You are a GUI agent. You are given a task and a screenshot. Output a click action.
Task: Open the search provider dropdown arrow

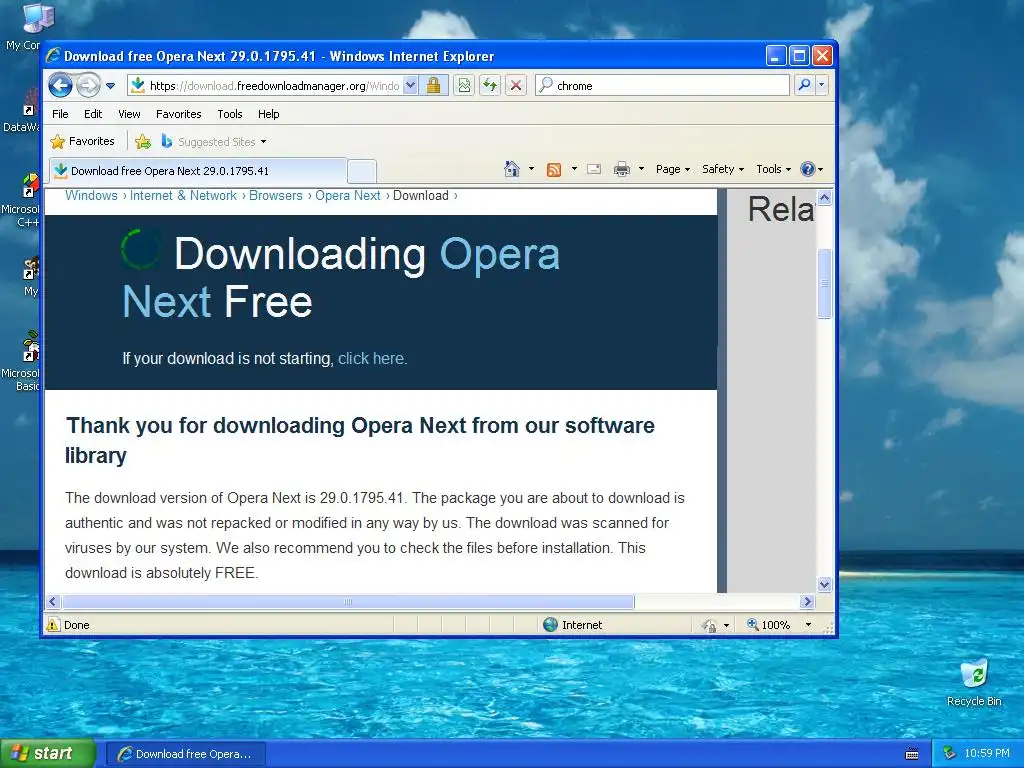coord(822,86)
